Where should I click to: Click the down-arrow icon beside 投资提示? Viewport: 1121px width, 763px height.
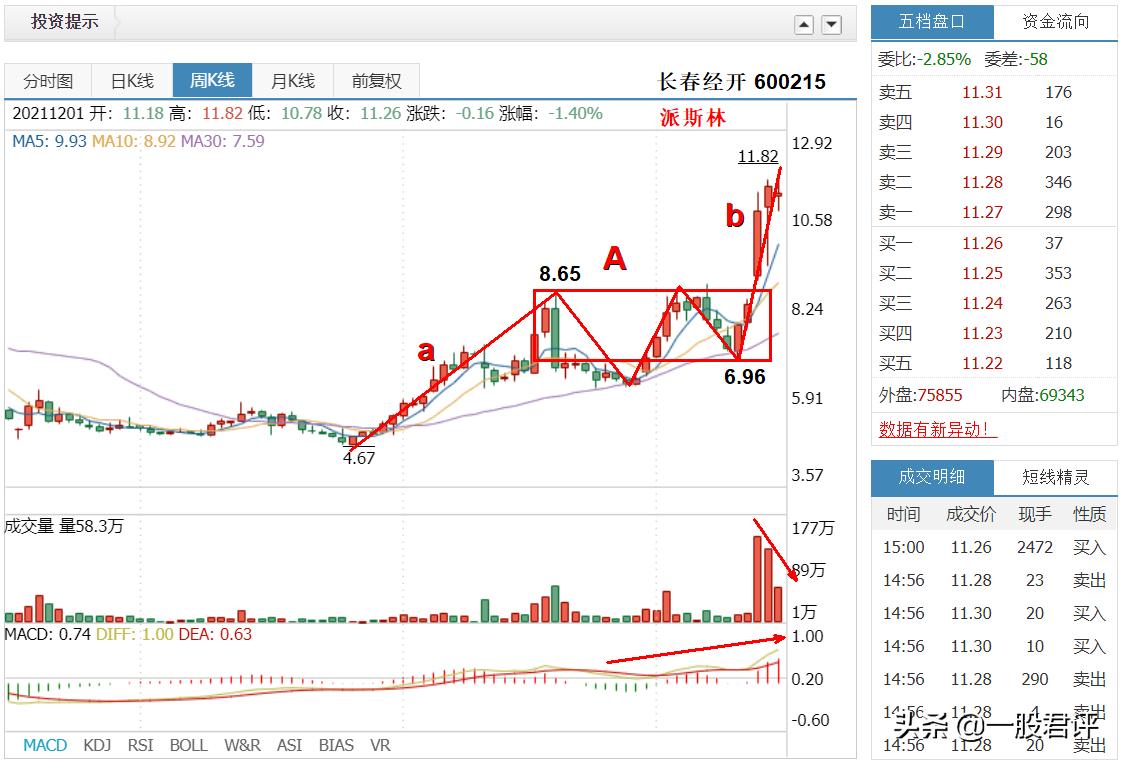point(830,23)
